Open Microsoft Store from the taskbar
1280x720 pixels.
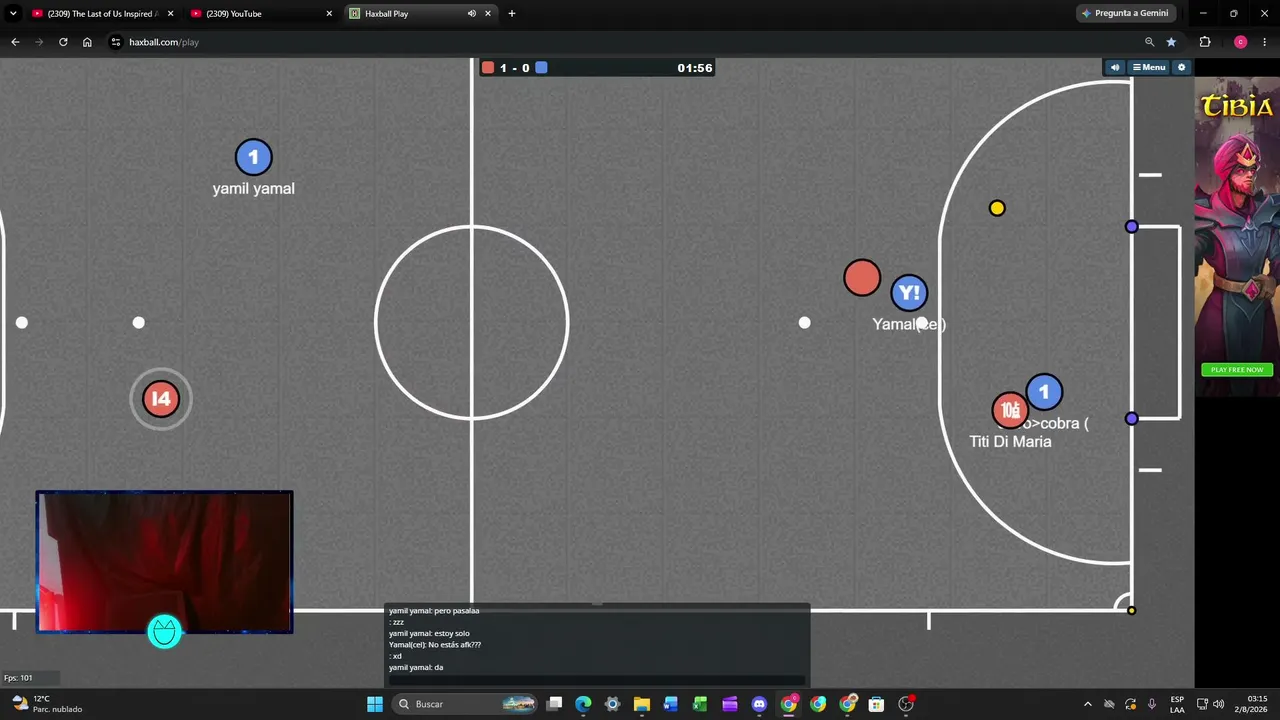pyautogui.click(x=876, y=704)
